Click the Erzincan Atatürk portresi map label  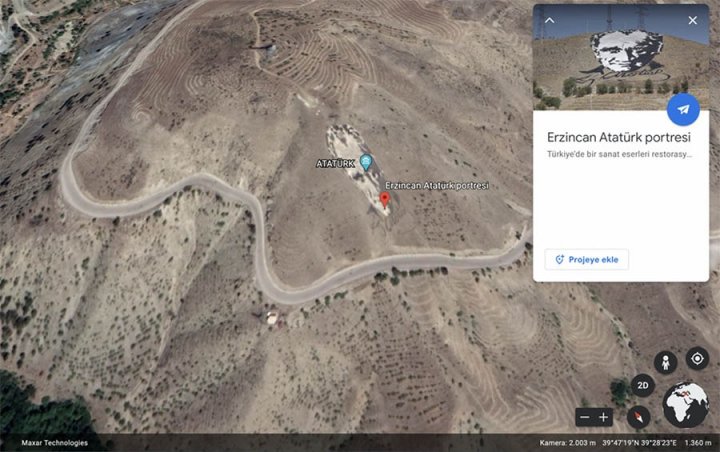click(437, 186)
